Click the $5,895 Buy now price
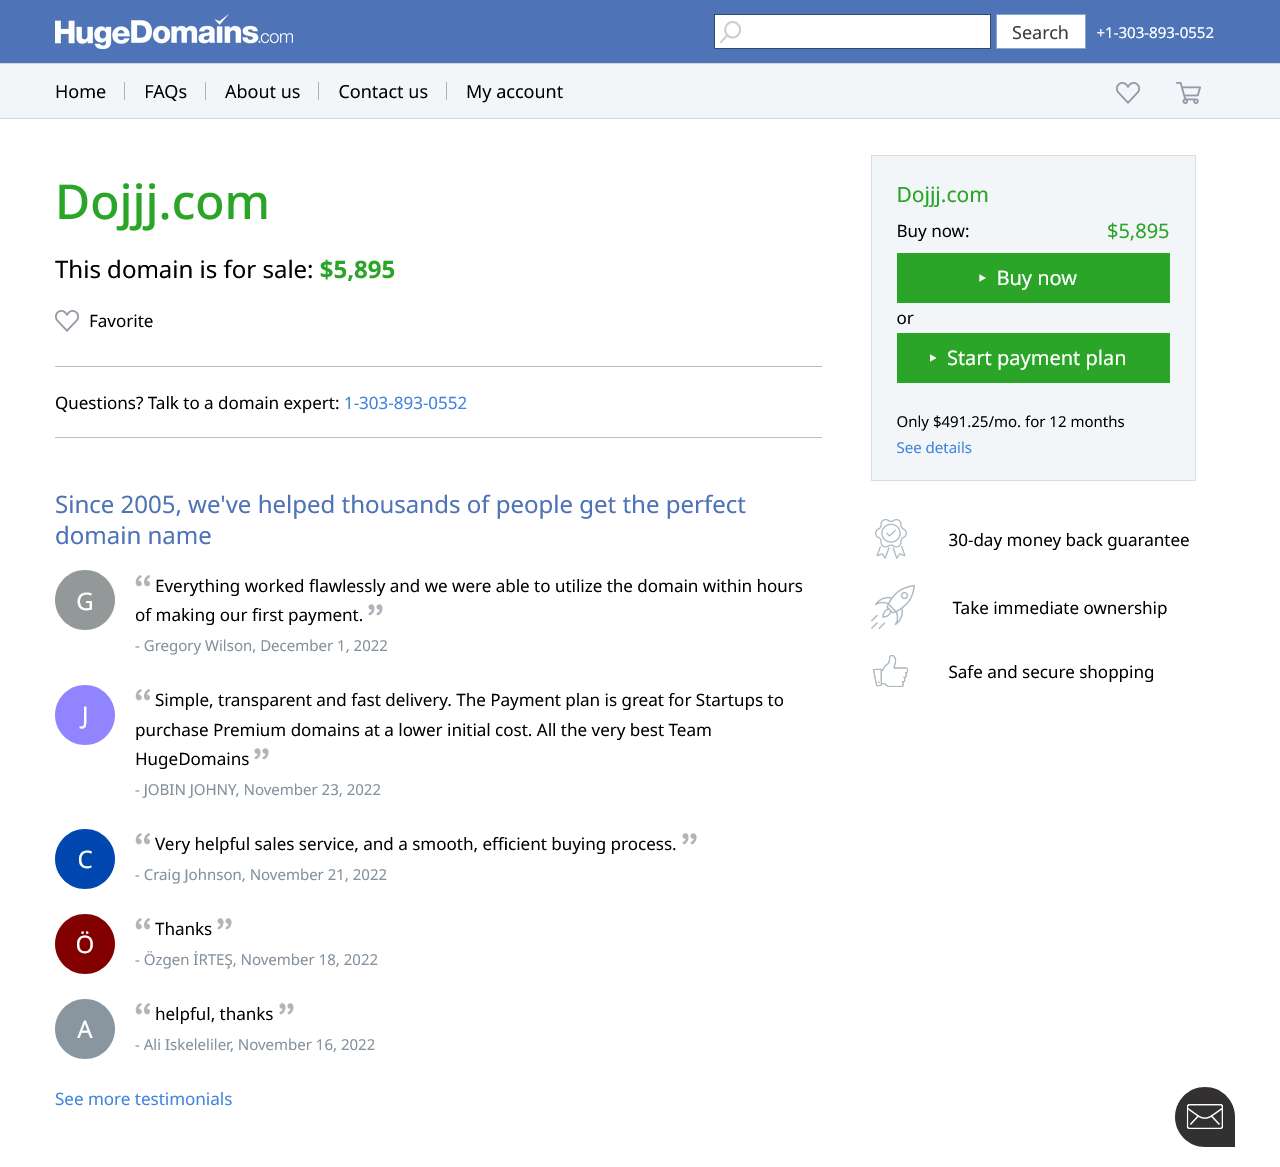This screenshot has height=1167, width=1280. (1138, 231)
